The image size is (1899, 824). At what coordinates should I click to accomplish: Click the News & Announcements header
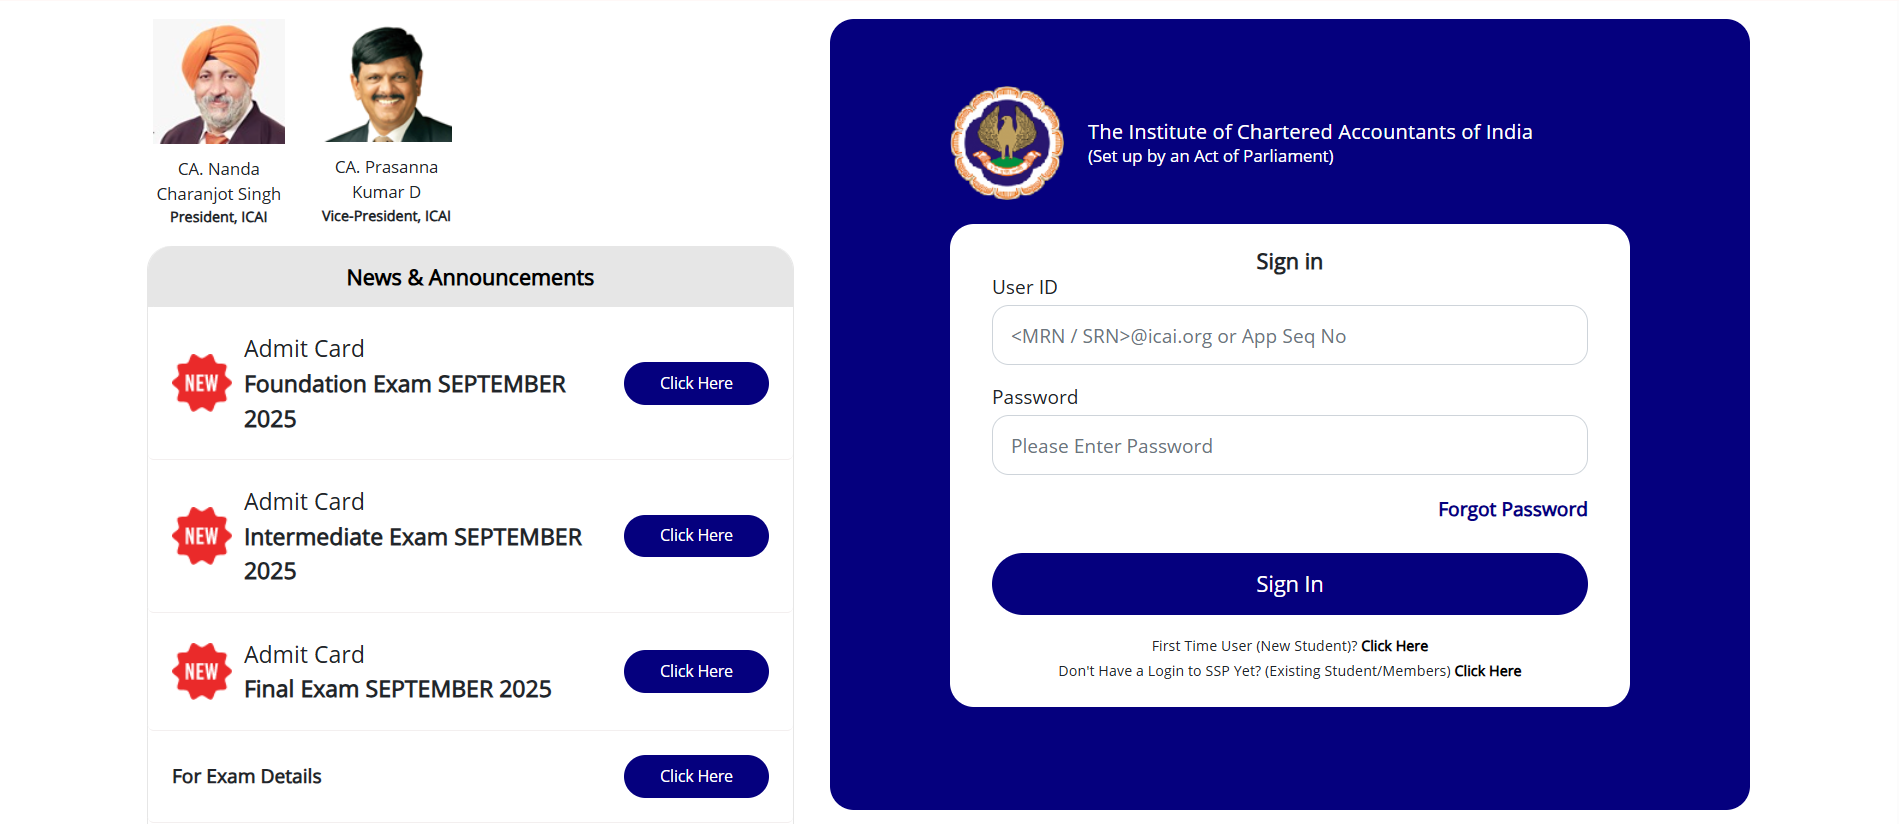pyautogui.click(x=470, y=277)
